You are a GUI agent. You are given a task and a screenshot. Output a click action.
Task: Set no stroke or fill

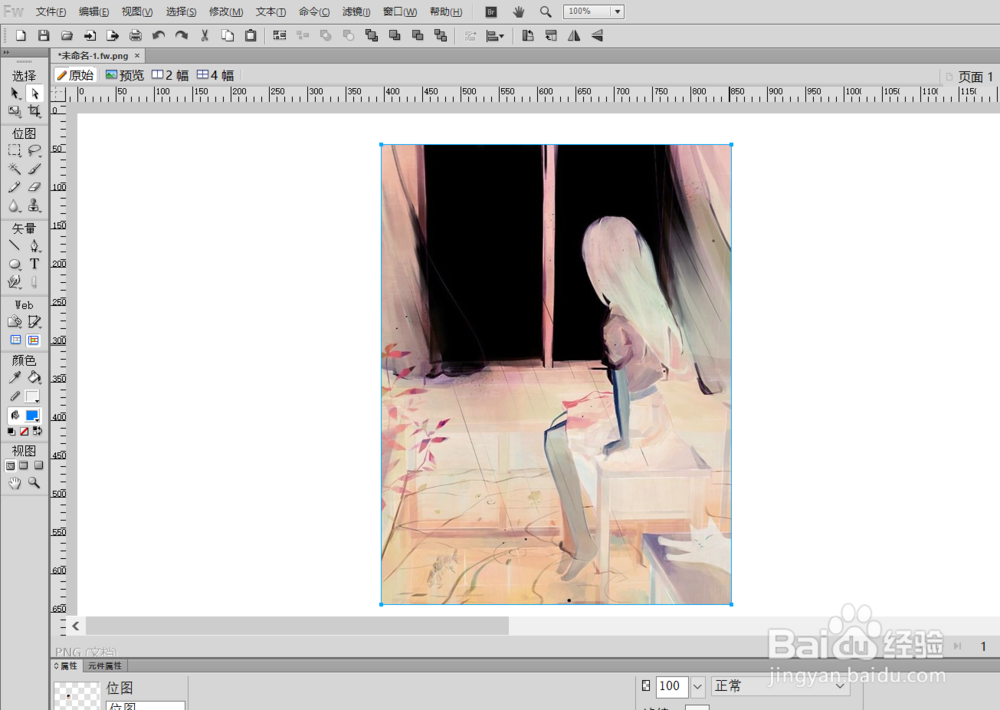coord(24,432)
